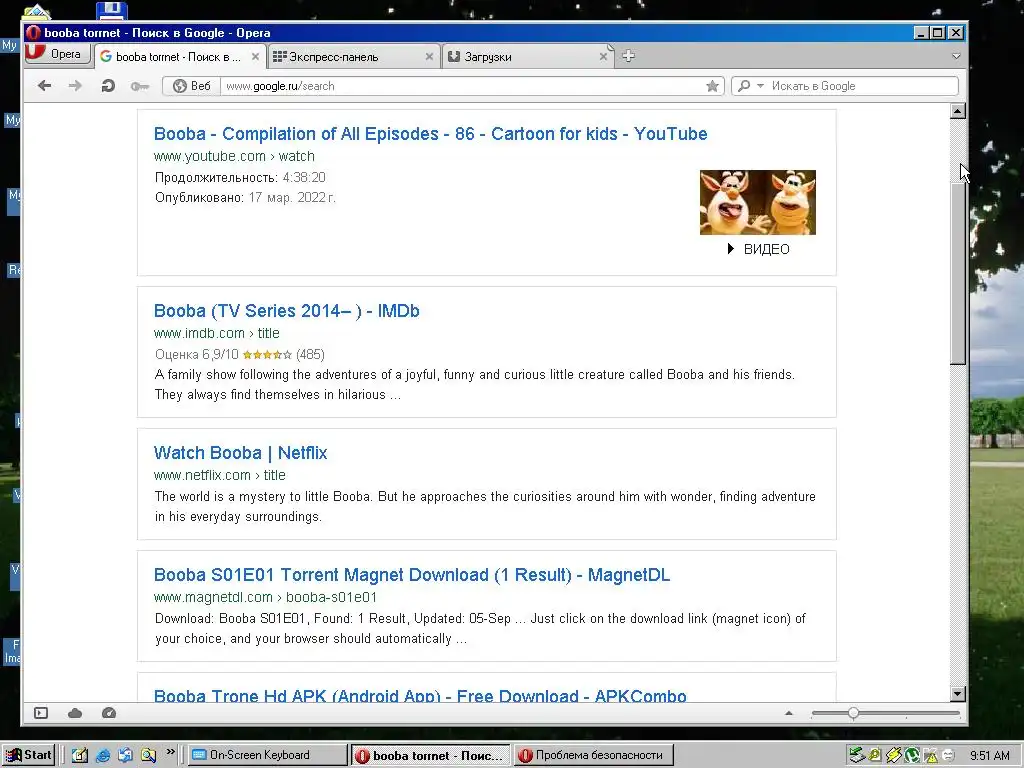Go back with the back arrow
The image size is (1024, 768).
(44, 86)
